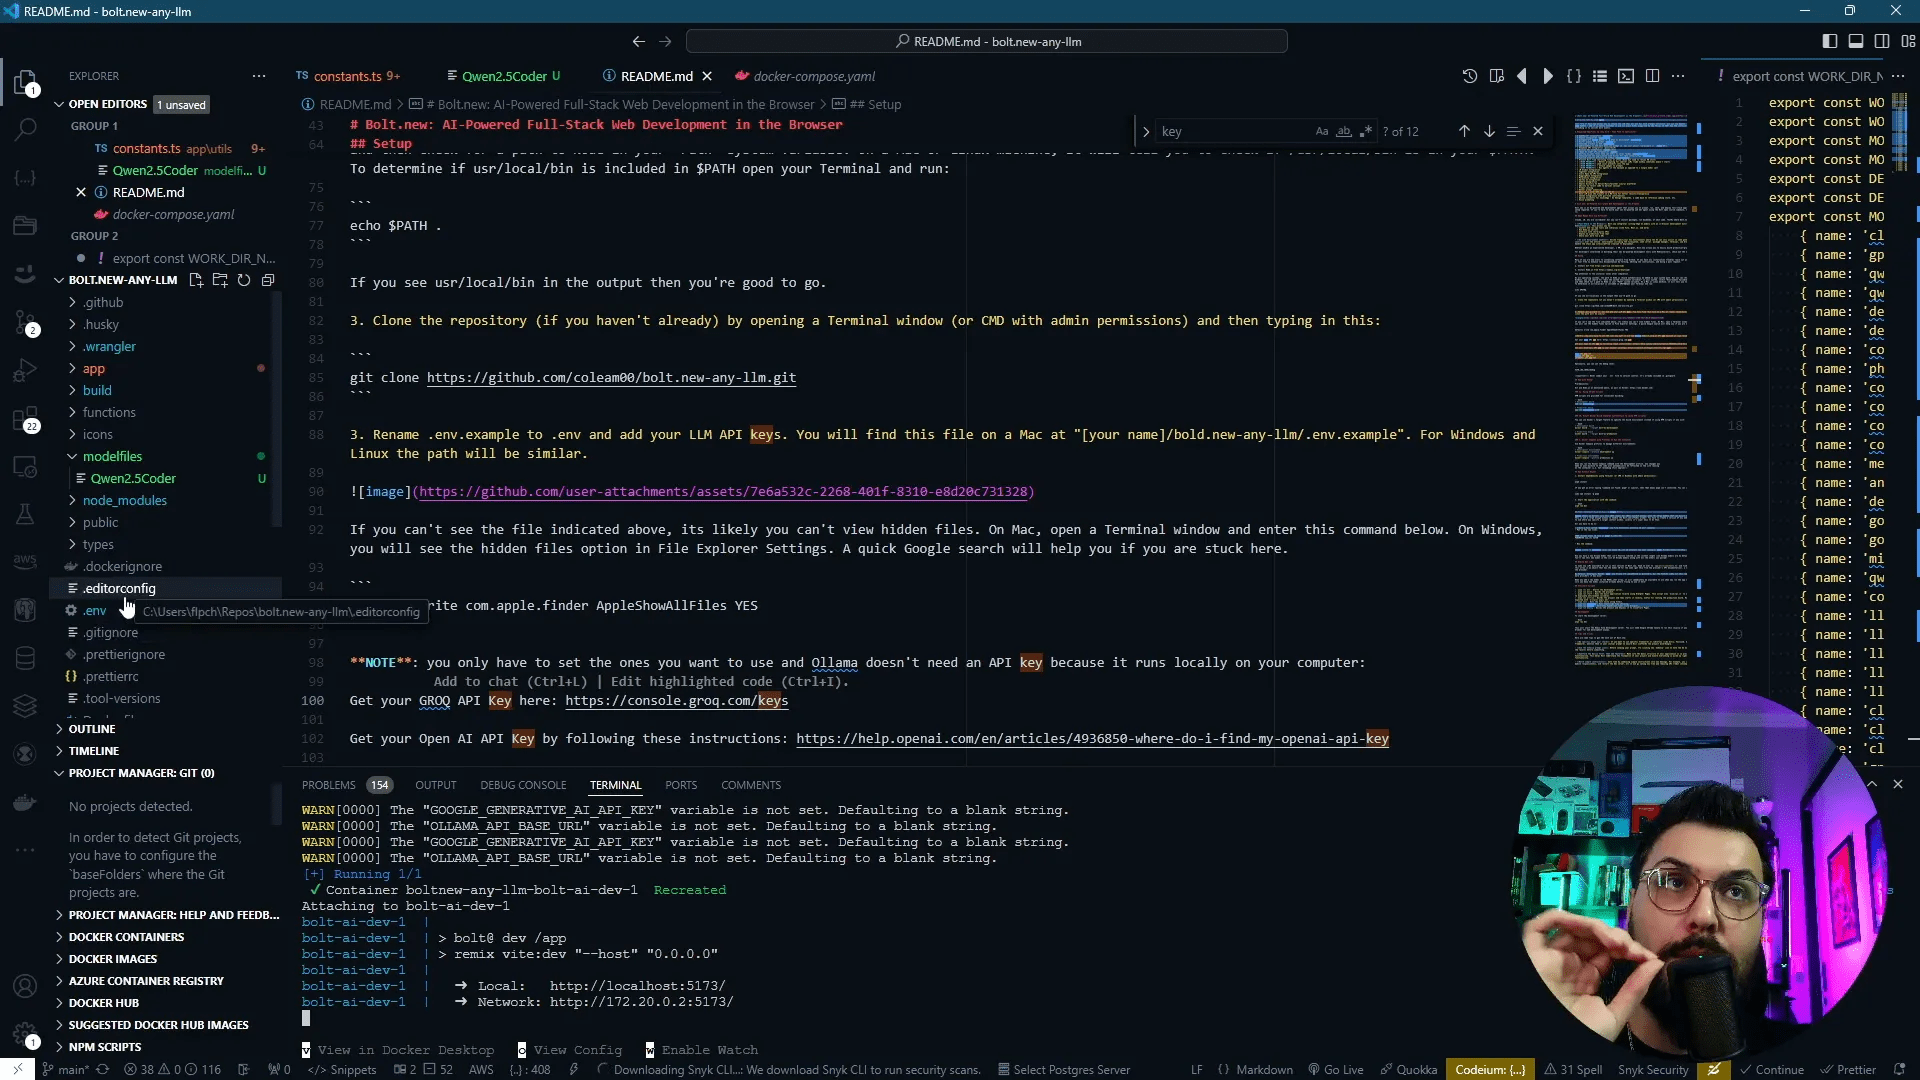Go to next match in find widget
The height and width of the screenshot is (1080, 1920).
point(1489,131)
